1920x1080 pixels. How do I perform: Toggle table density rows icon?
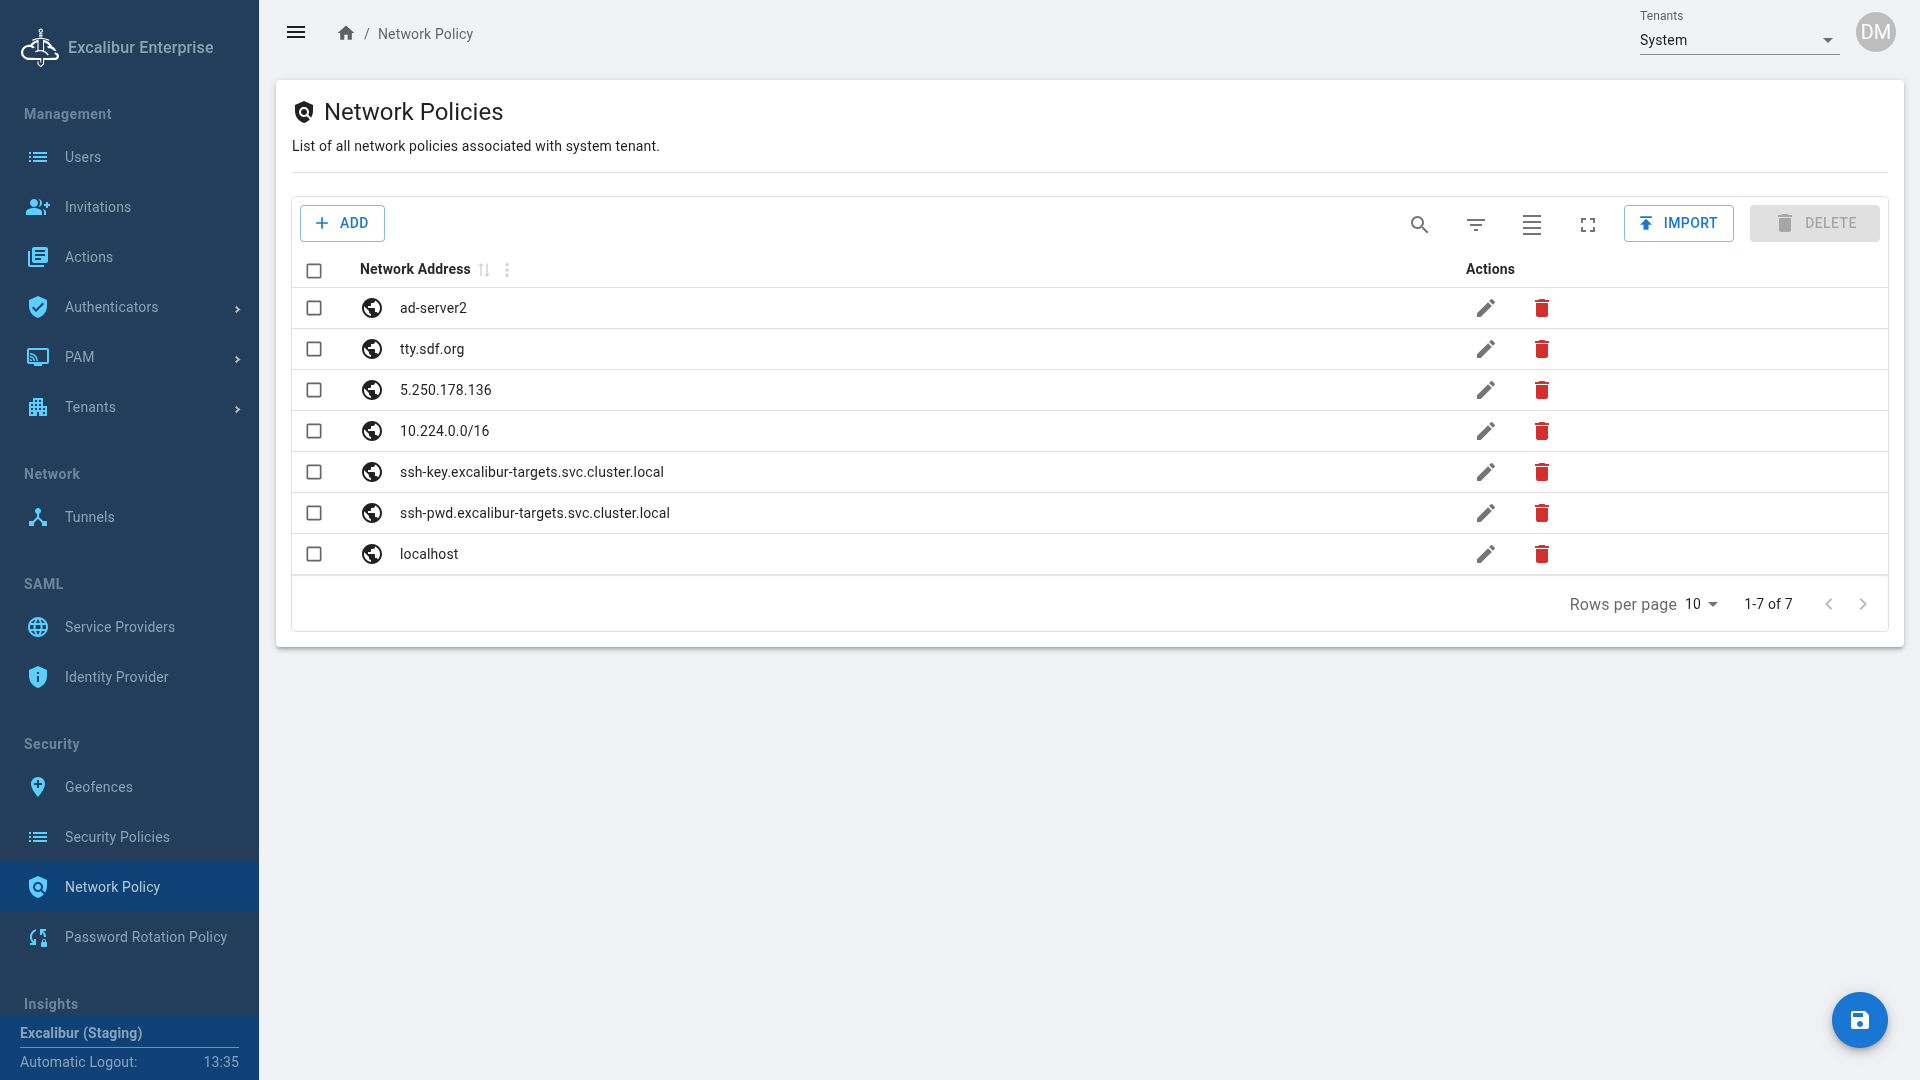1531,224
